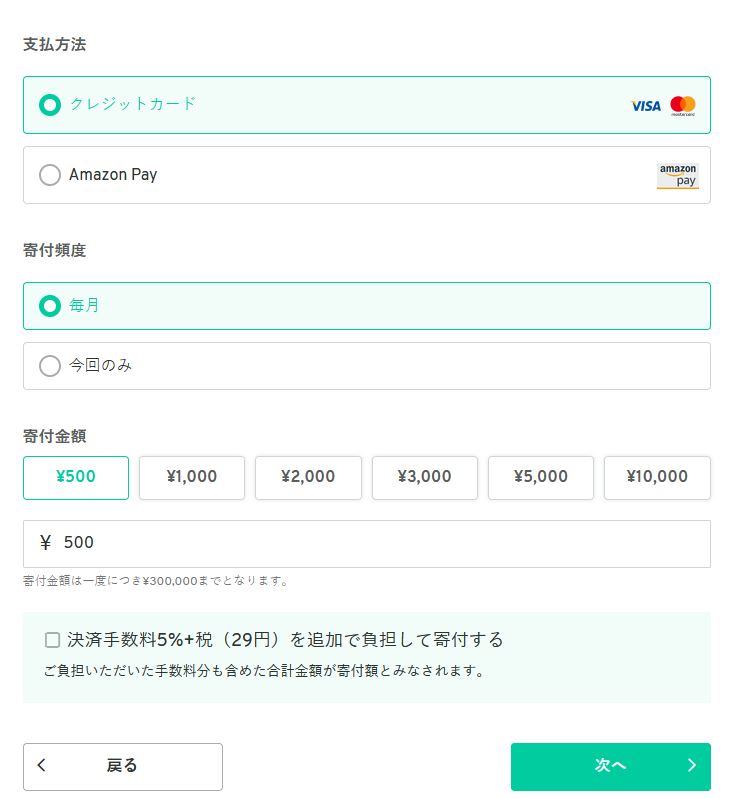Click the Mastercard logo icon
The height and width of the screenshot is (798, 743).
coord(683,105)
